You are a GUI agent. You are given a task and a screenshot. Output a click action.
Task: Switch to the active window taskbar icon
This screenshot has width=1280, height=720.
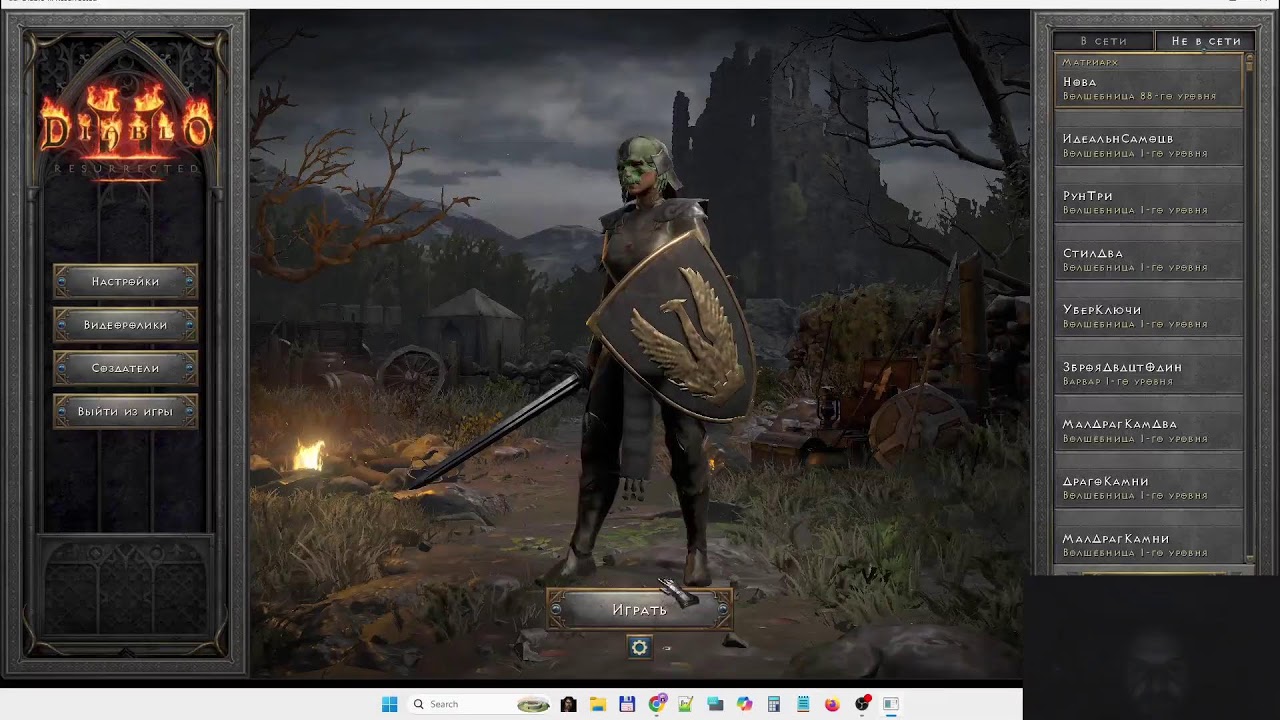click(891, 704)
